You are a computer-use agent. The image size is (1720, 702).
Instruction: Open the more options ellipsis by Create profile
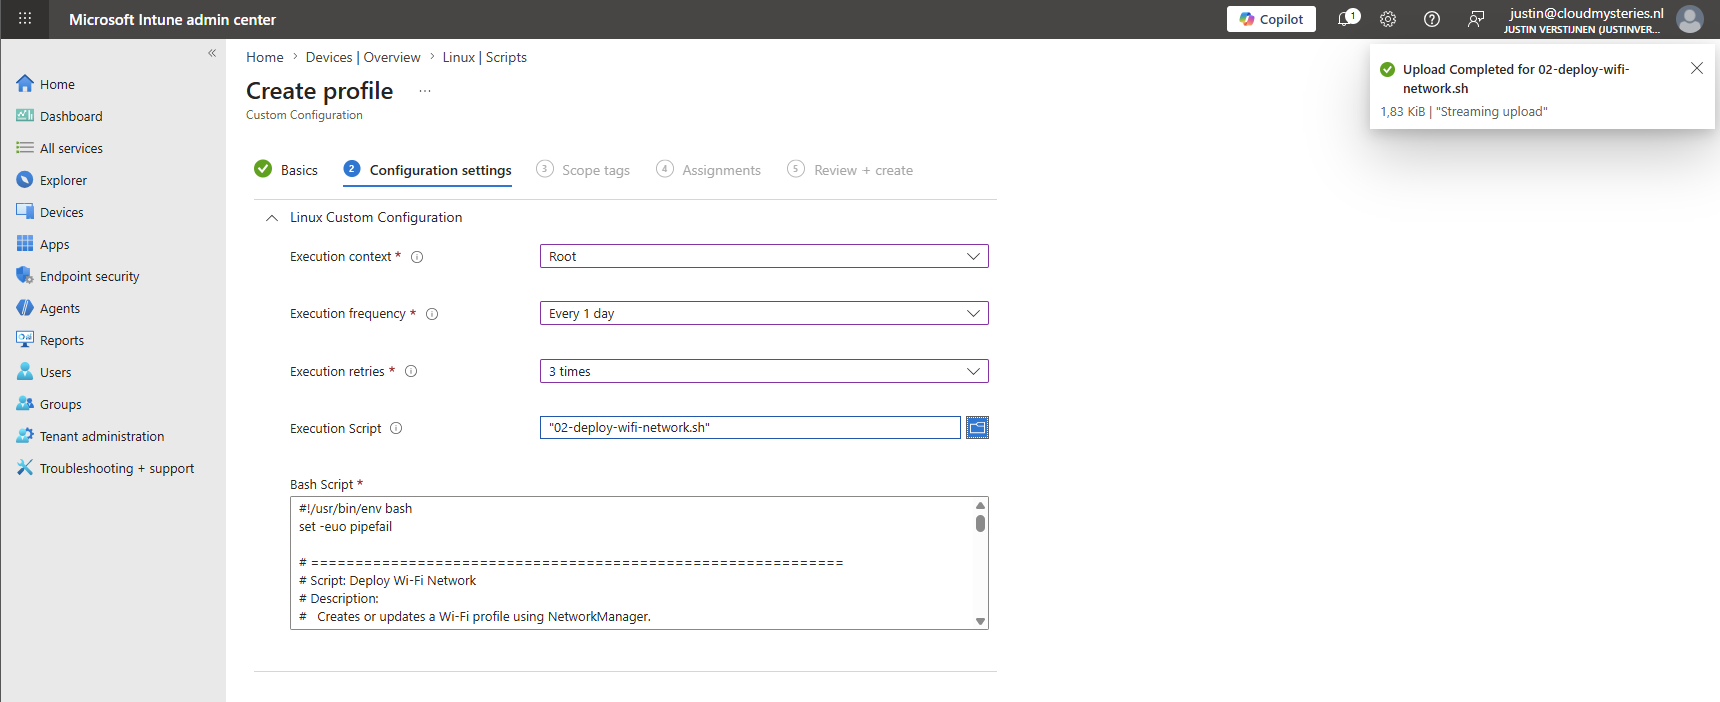[x=425, y=91]
